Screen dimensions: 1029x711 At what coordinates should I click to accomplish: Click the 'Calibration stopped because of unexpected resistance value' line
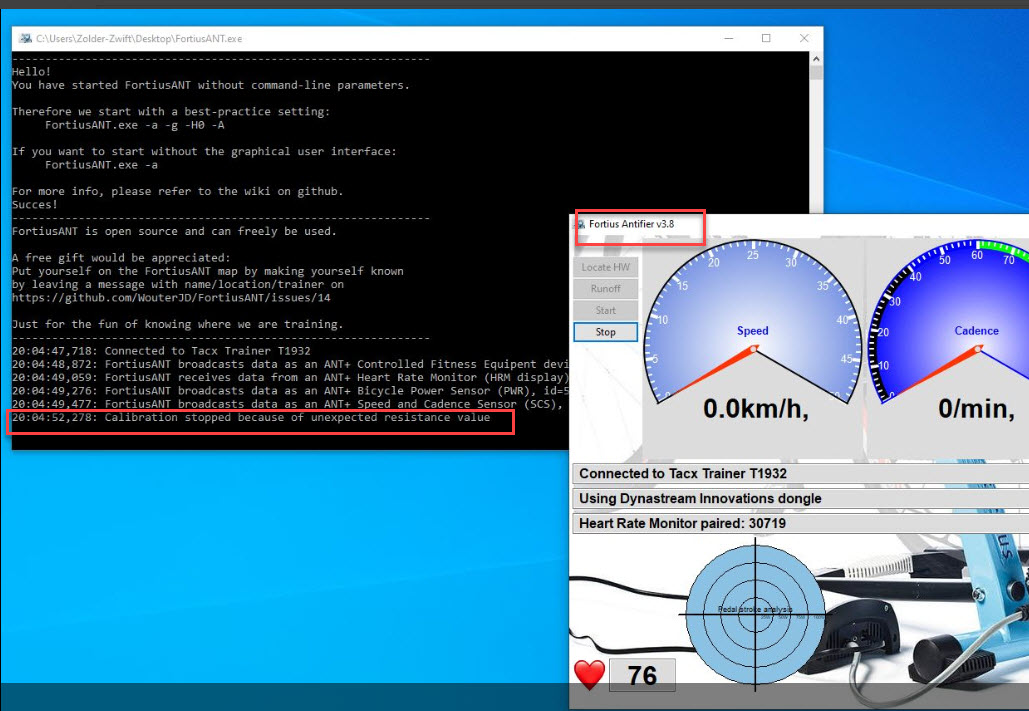point(251,418)
